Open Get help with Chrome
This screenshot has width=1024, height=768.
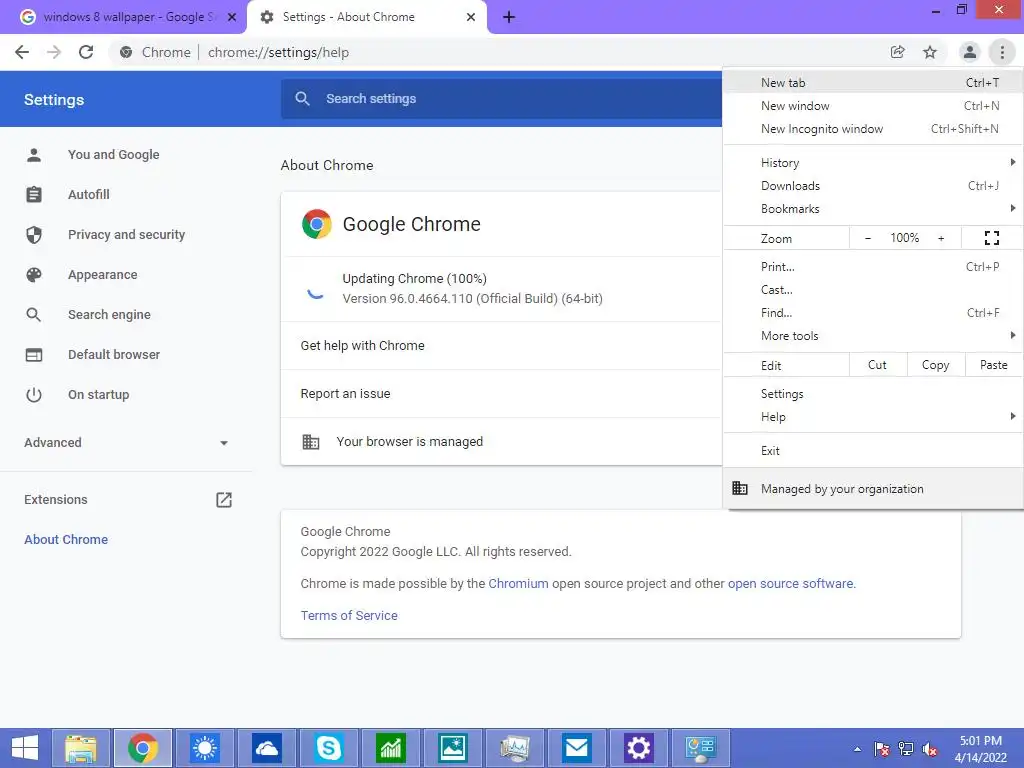click(x=502, y=345)
